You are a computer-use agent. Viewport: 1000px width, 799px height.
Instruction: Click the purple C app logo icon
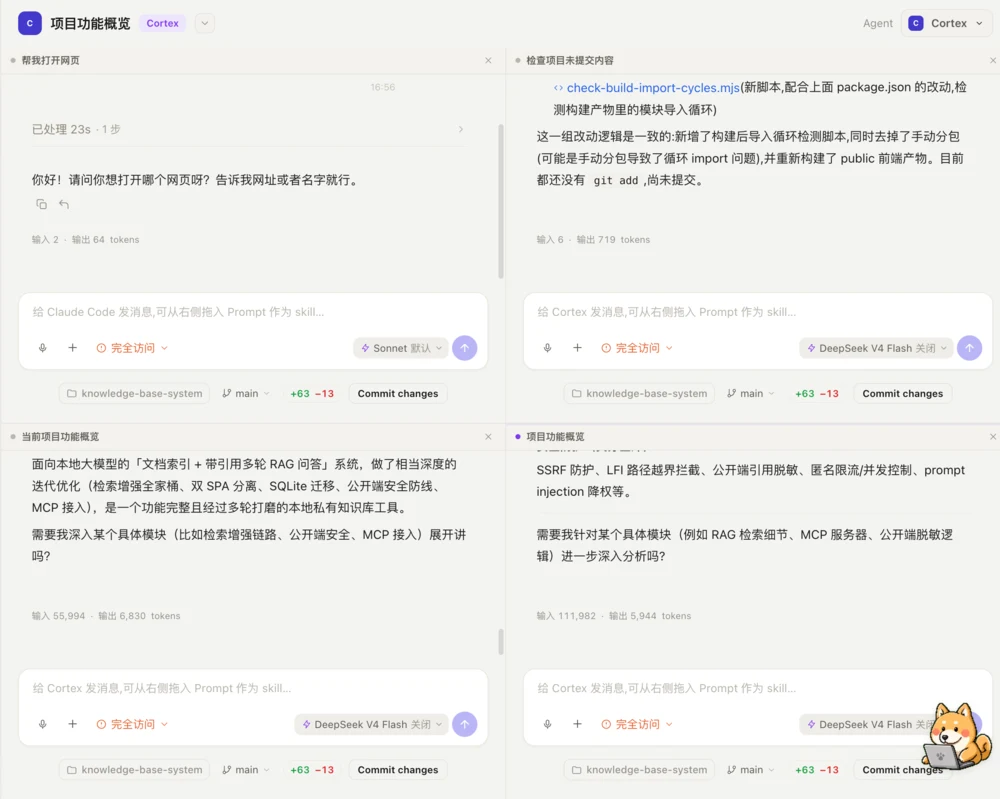click(29, 23)
